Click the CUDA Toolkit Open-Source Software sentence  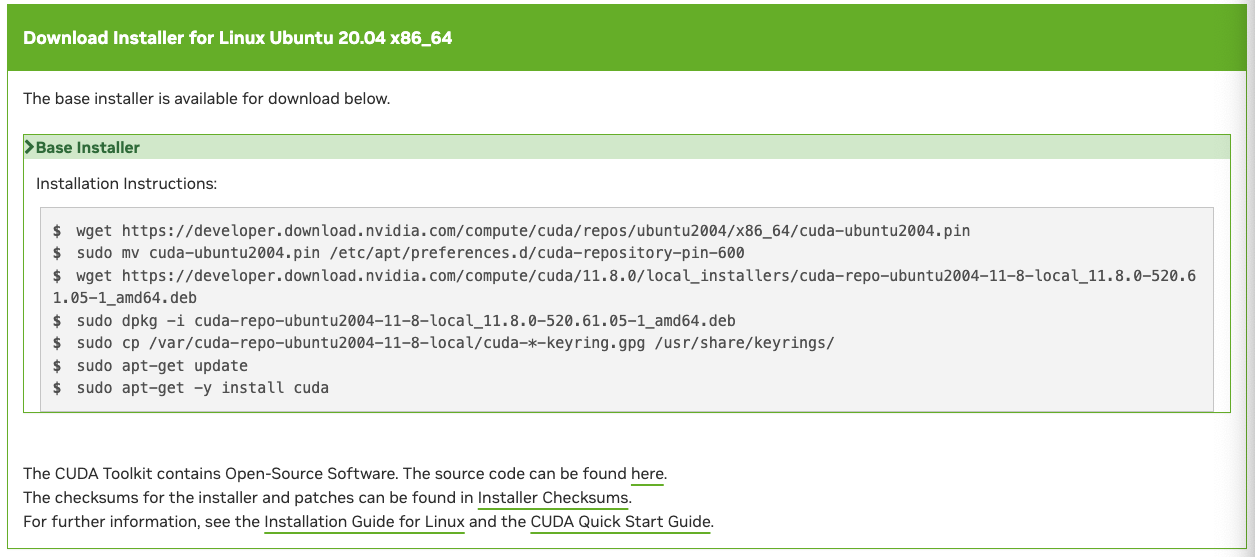pyautogui.click(x=345, y=474)
